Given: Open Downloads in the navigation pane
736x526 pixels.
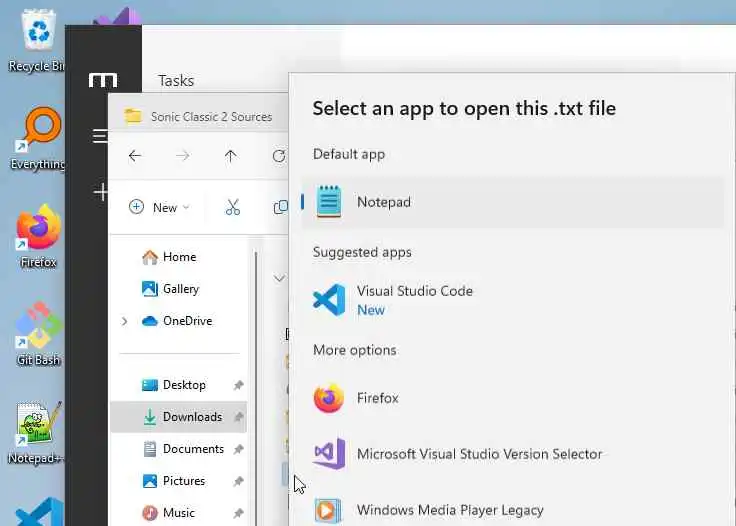Looking at the screenshot, I should click(x=178, y=417).
